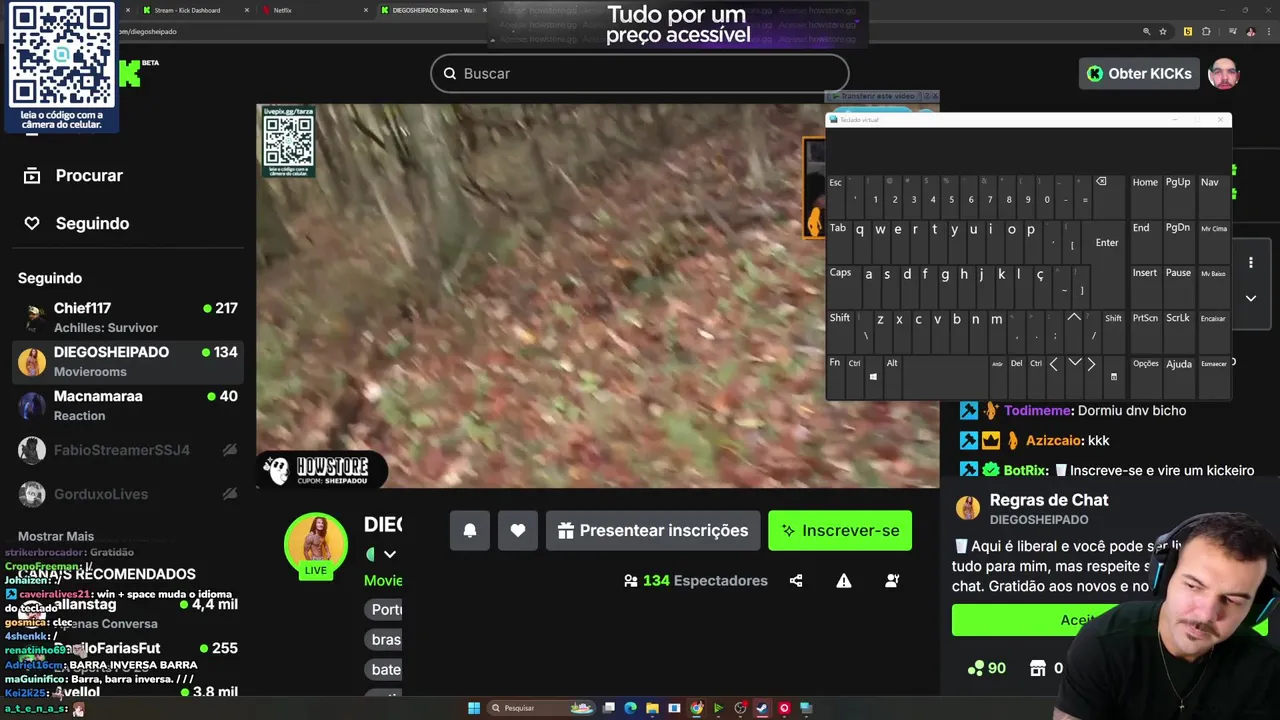Viewport: 1280px width, 720px height.
Task: Expand the dropdown chevron below channel name
Action: point(390,554)
